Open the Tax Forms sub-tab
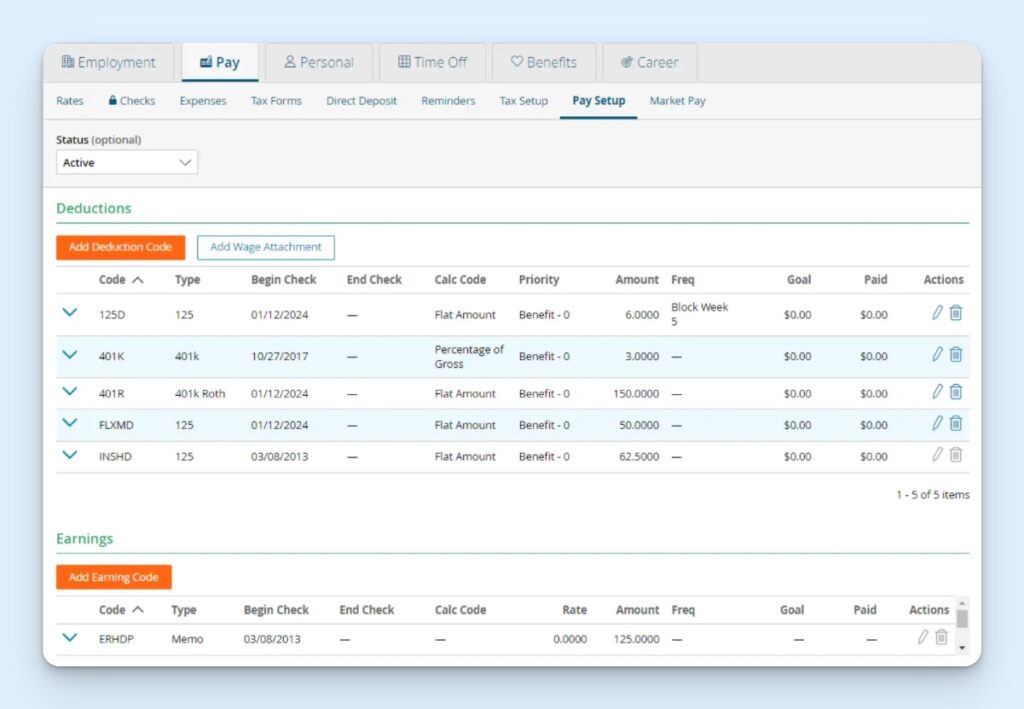This screenshot has width=1024, height=709. 276,101
